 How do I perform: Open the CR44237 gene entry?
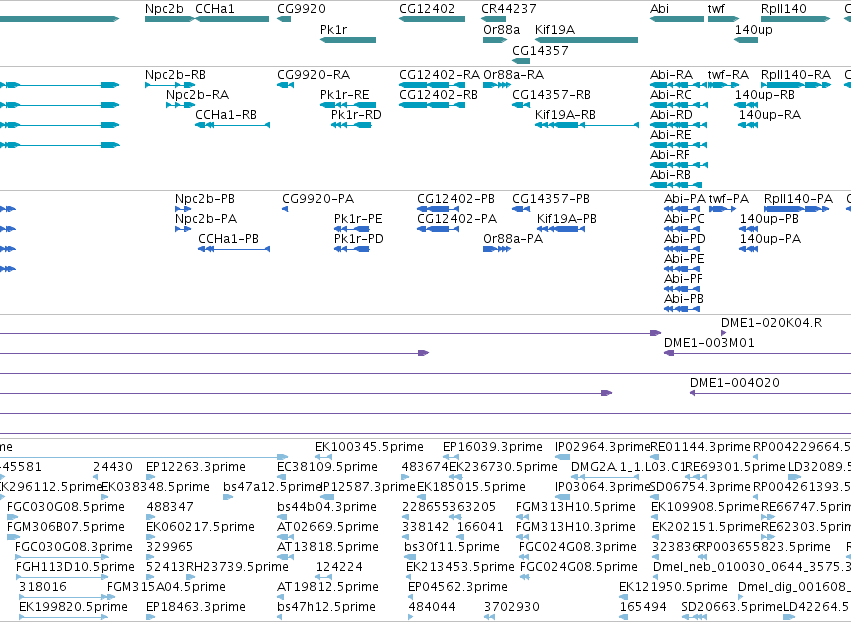(509, 9)
